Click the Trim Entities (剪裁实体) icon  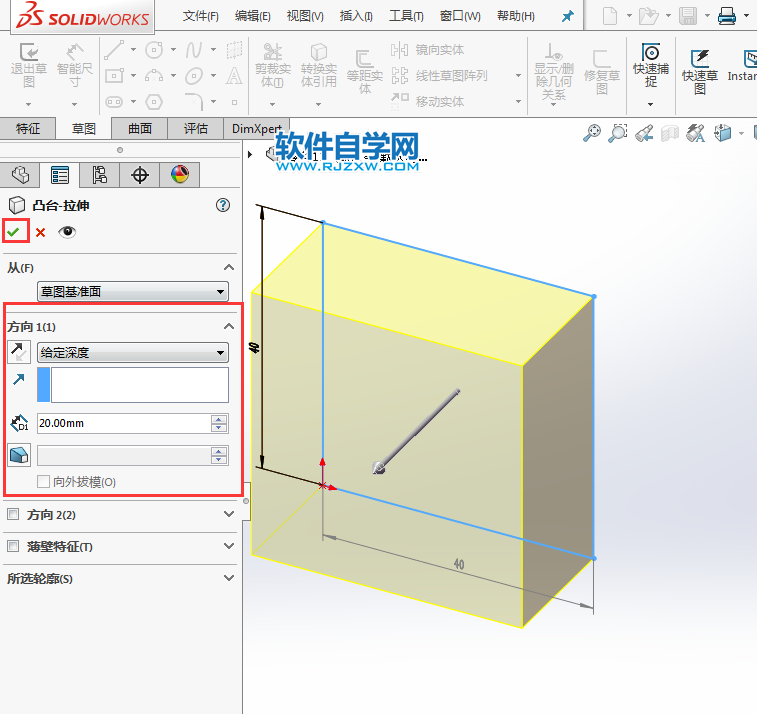click(273, 52)
